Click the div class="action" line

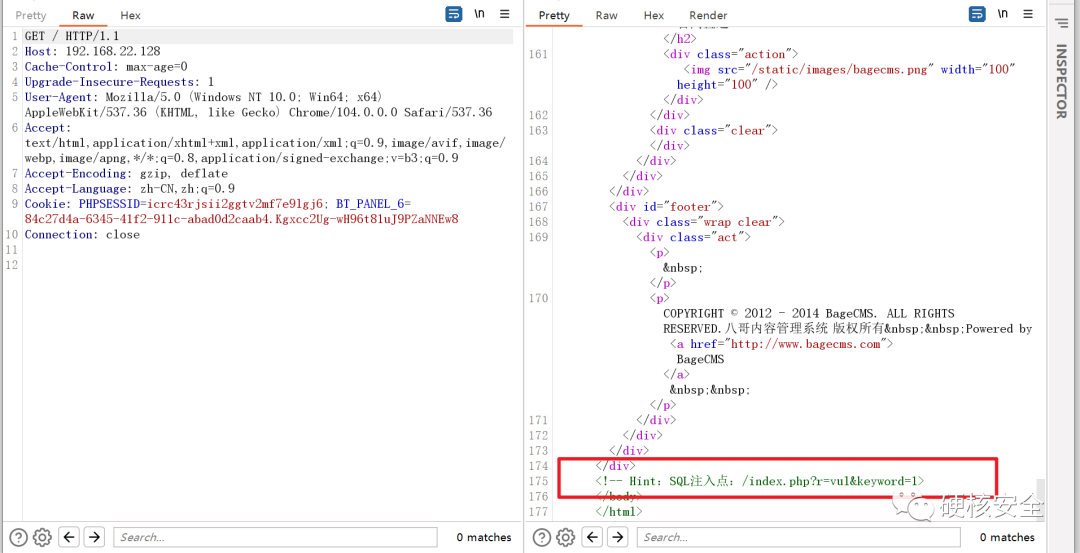tap(731, 54)
